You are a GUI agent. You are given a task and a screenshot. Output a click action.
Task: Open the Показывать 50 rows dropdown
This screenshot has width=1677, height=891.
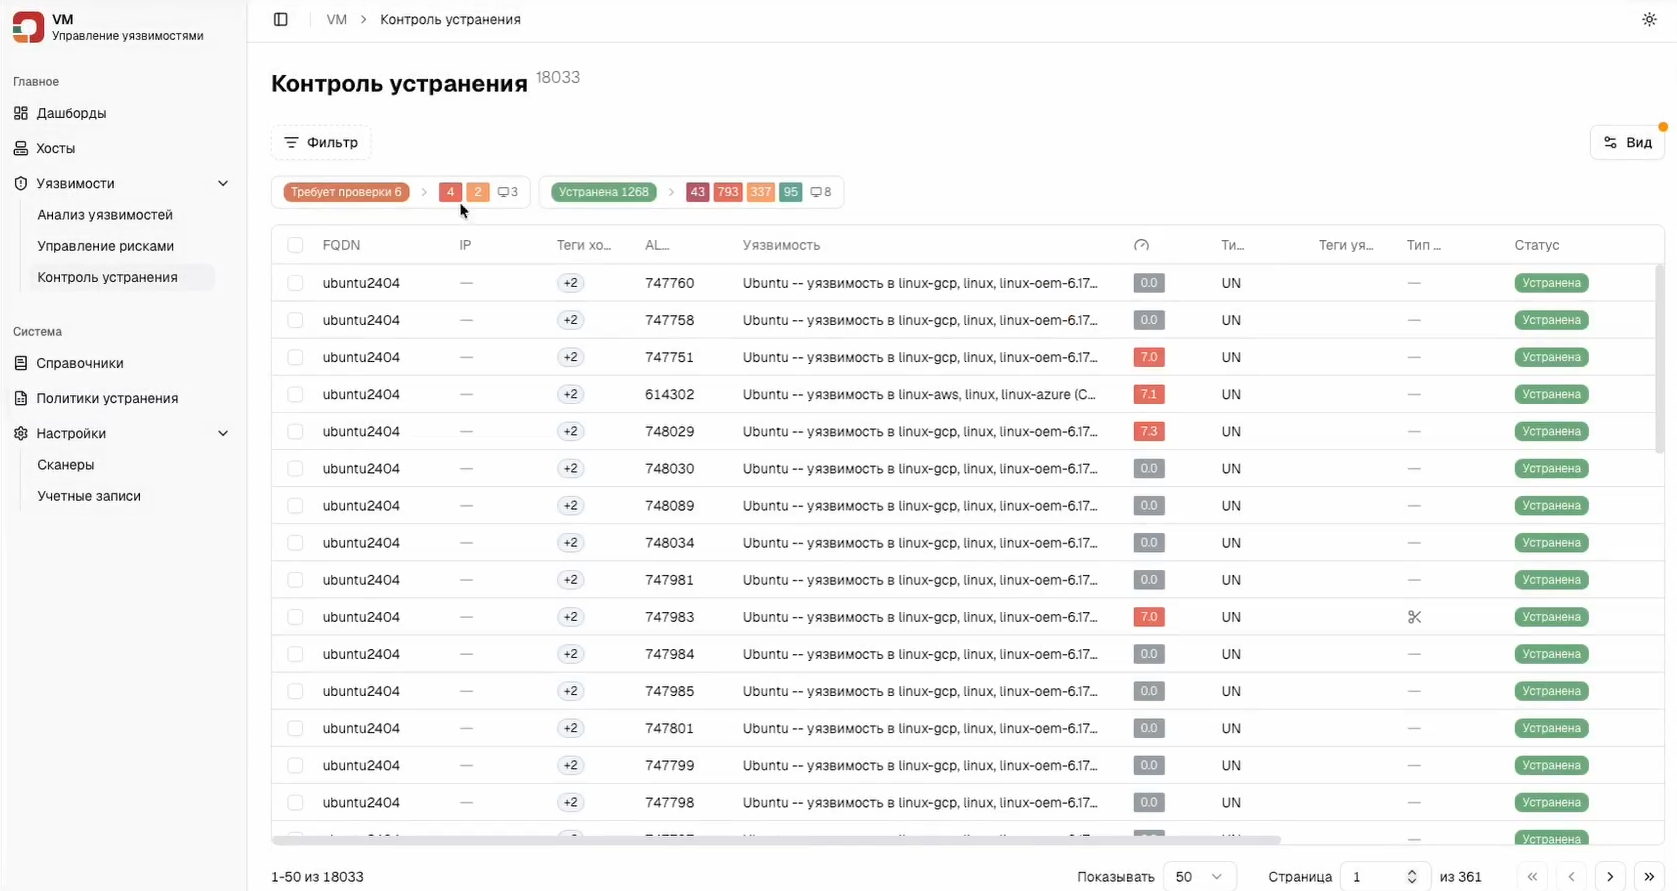pos(1198,877)
